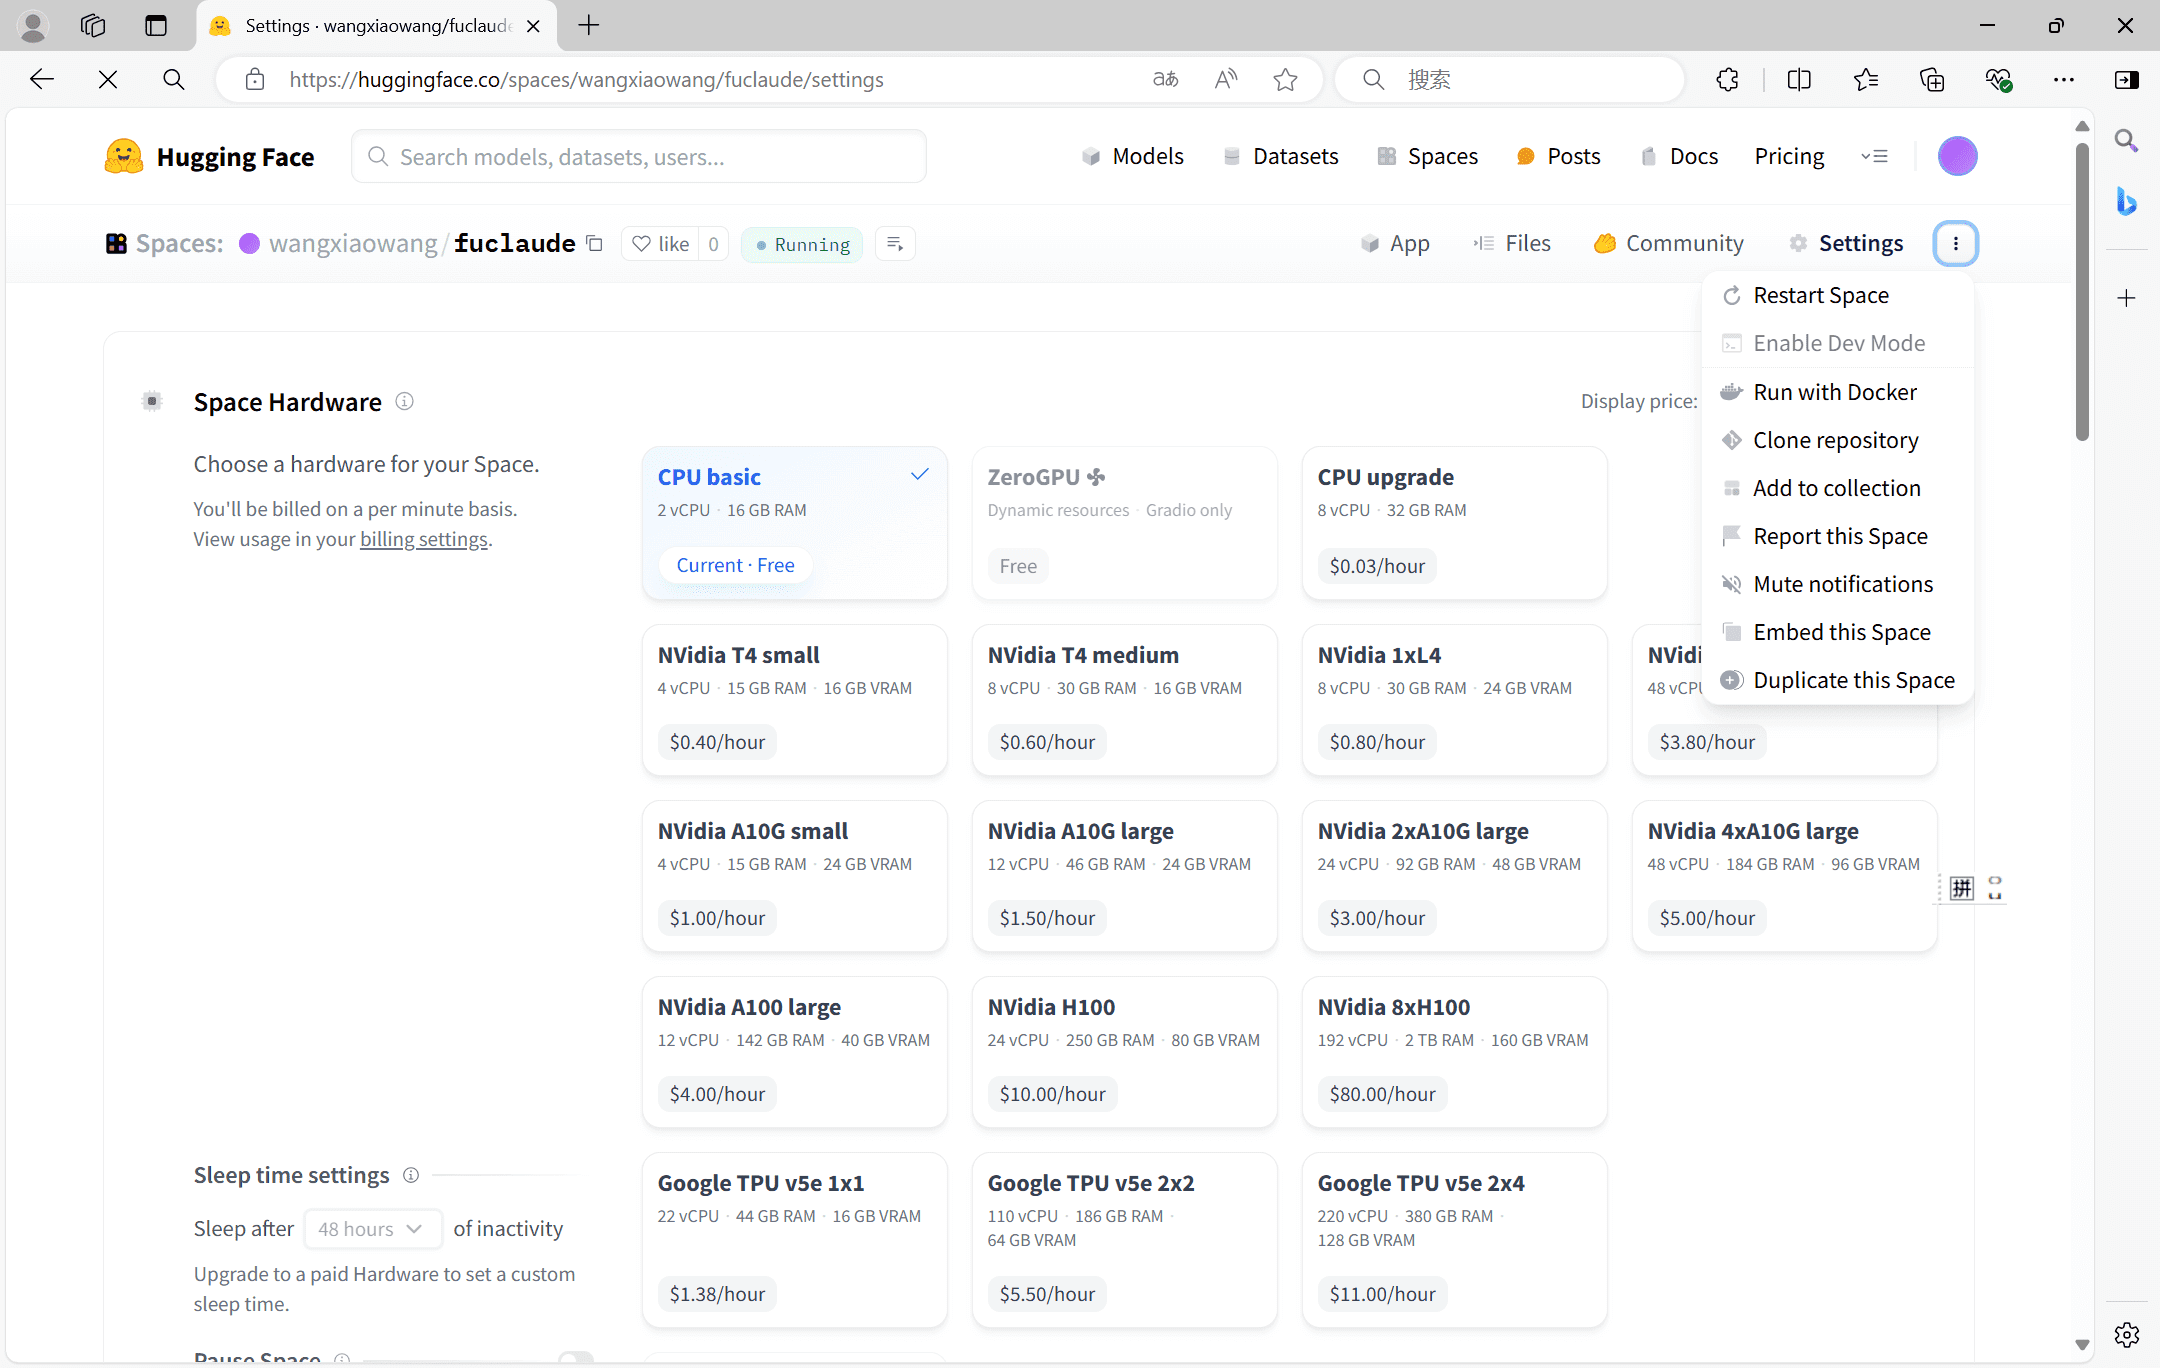Screen dimensions: 2160x1368
Task: Open the user avatar profile menu
Action: [1957, 156]
